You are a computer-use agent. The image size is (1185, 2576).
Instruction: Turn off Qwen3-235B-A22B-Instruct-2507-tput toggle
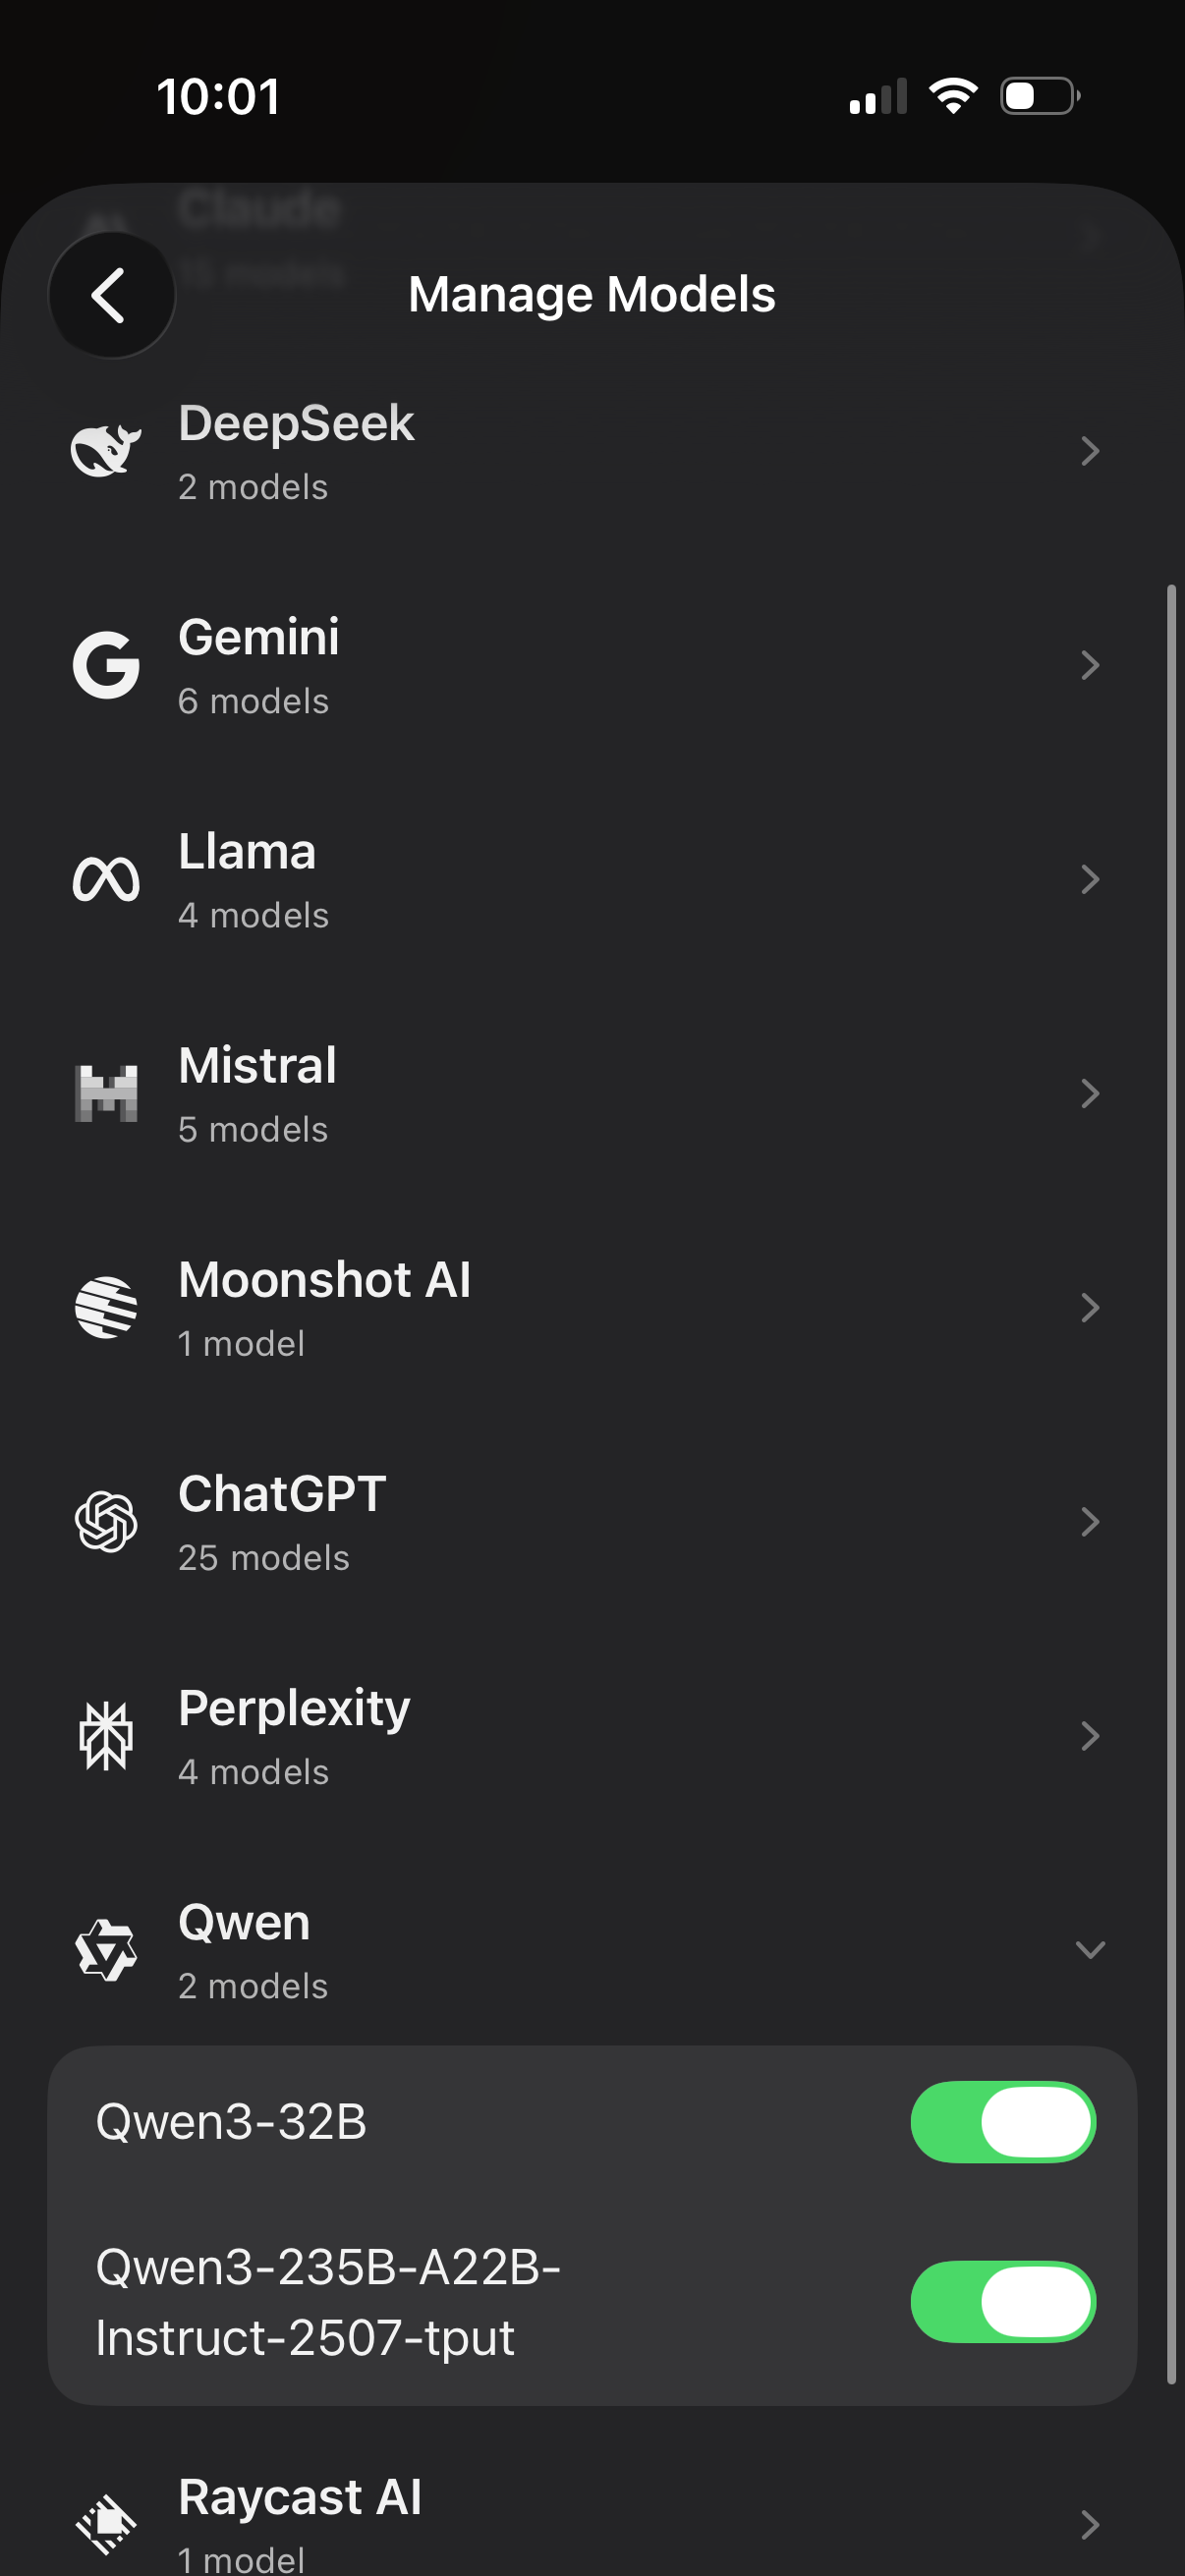click(x=1002, y=2301)
